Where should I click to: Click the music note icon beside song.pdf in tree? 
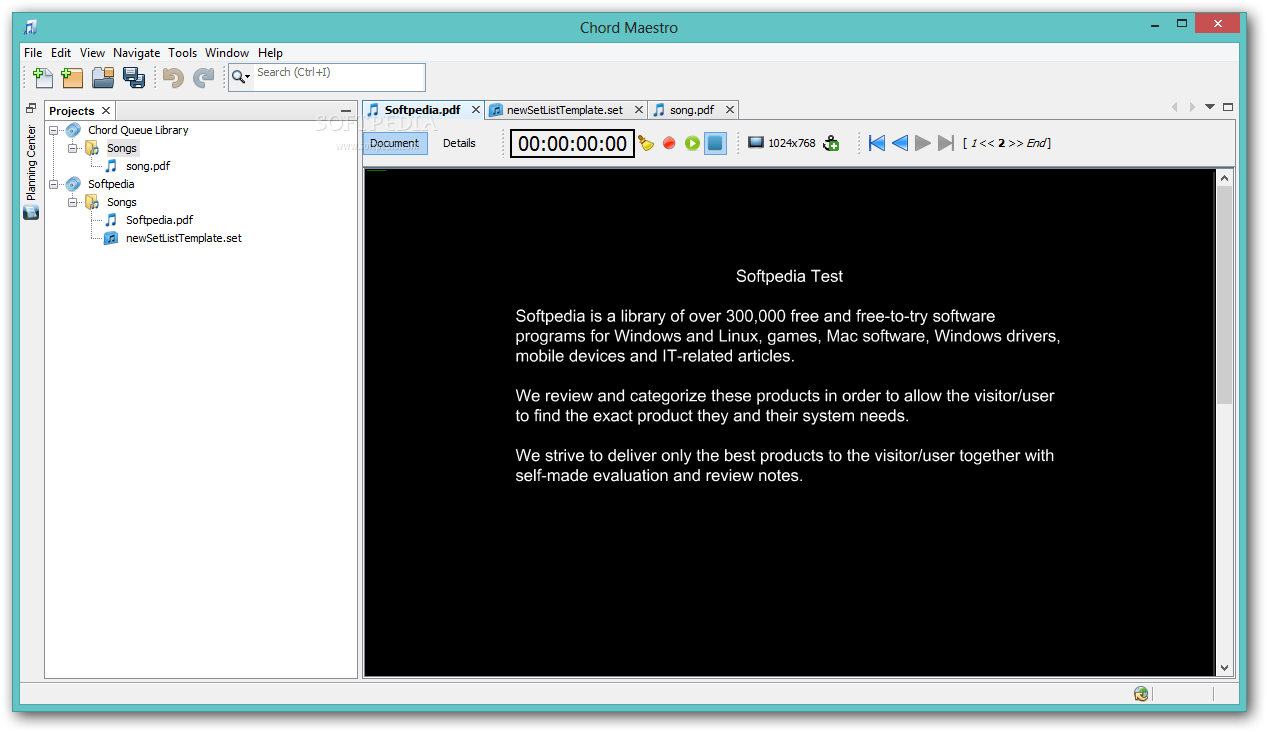click(111, 166)
